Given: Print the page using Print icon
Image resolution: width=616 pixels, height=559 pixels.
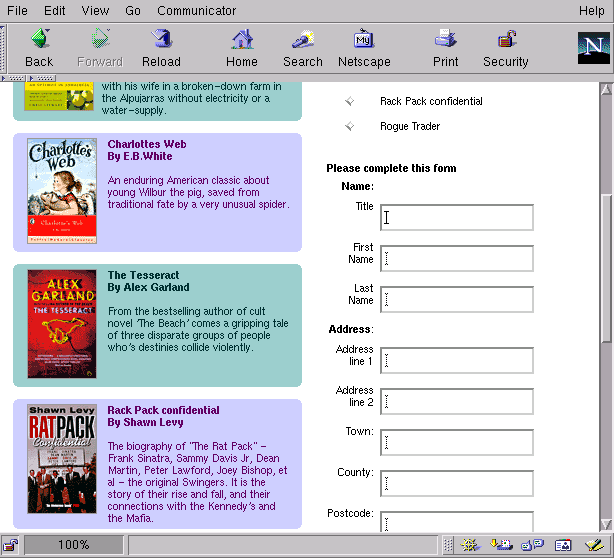Looking at the screenshot, I should (x=446, y=38).
